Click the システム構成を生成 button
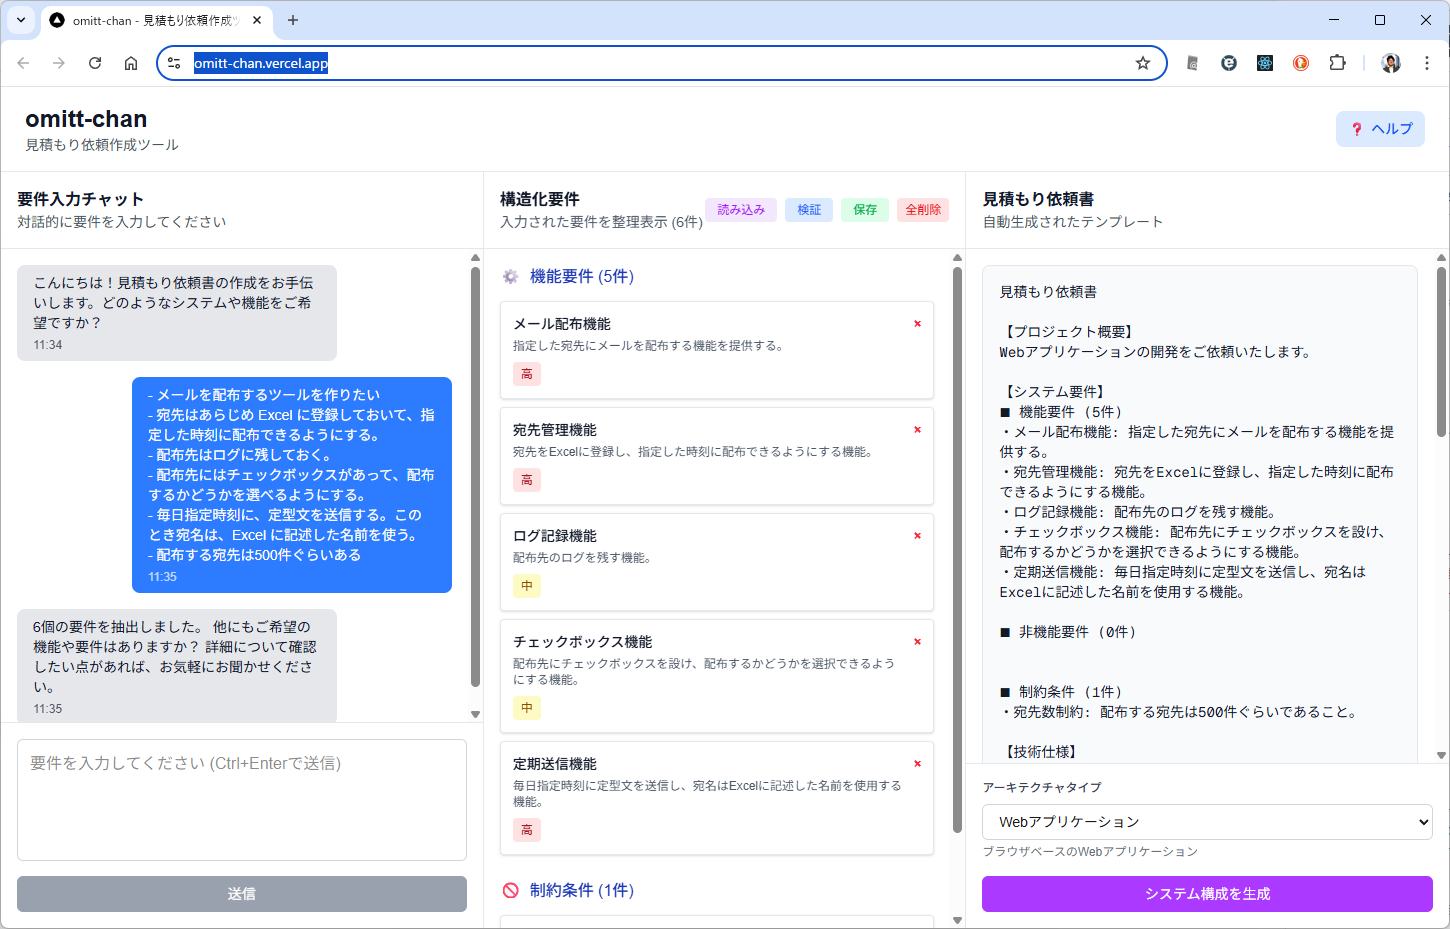1450x929 pixels. (x=1207, y=894)
